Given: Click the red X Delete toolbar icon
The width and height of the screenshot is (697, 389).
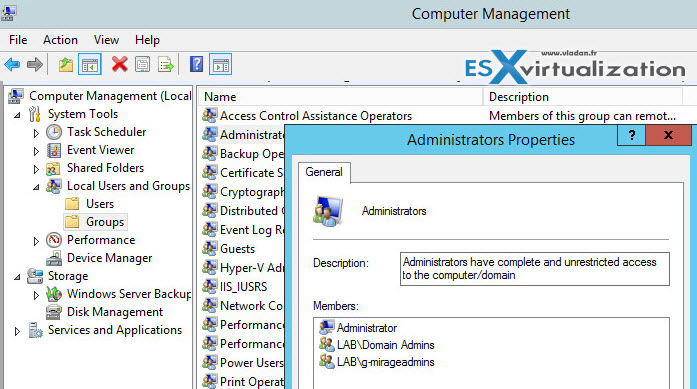Looking at the screenshot, I should [x=120, y=64].
